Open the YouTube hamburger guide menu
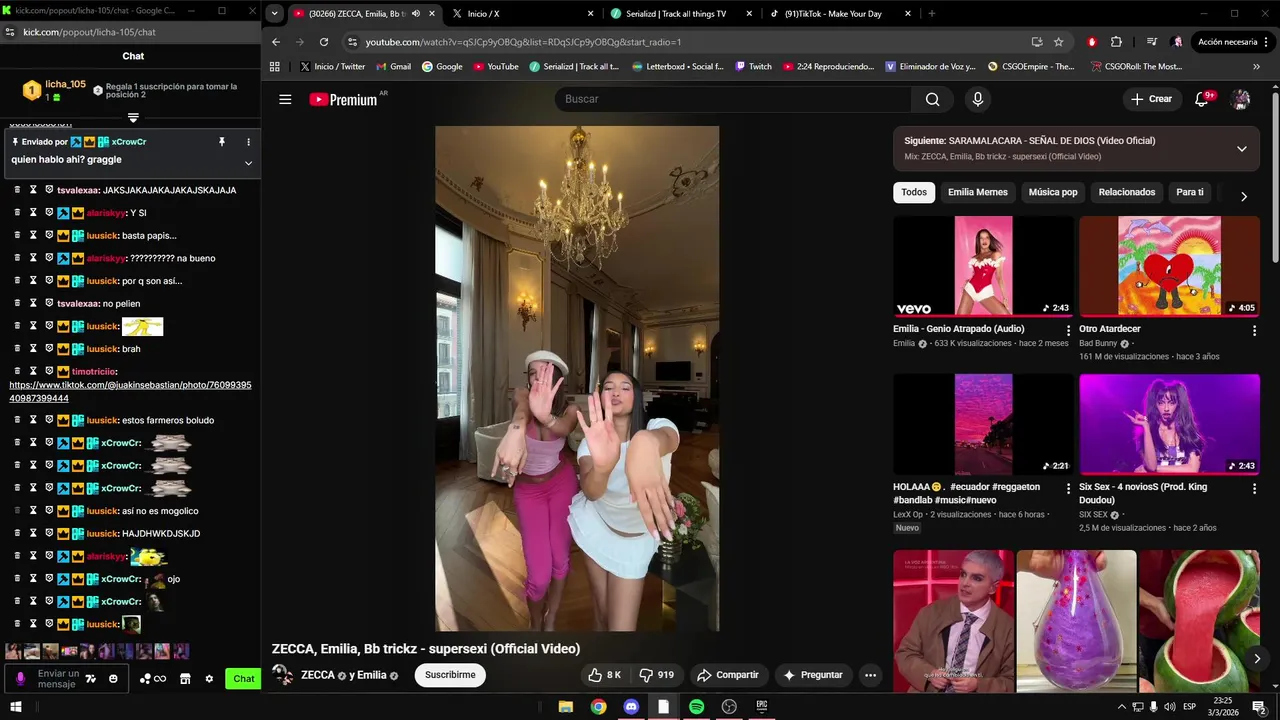The image size is (1280, 720). pos(285,99)
